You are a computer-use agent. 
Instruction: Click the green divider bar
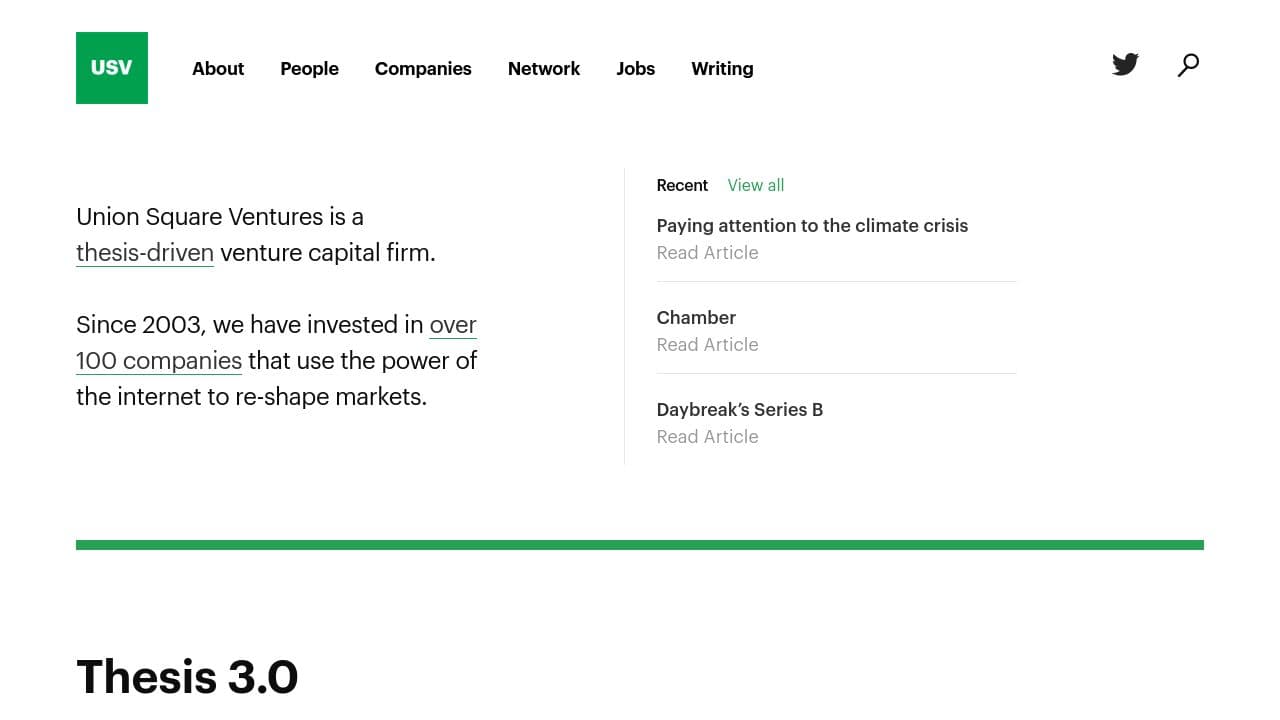pyautogui.click(x=640, y=544)
